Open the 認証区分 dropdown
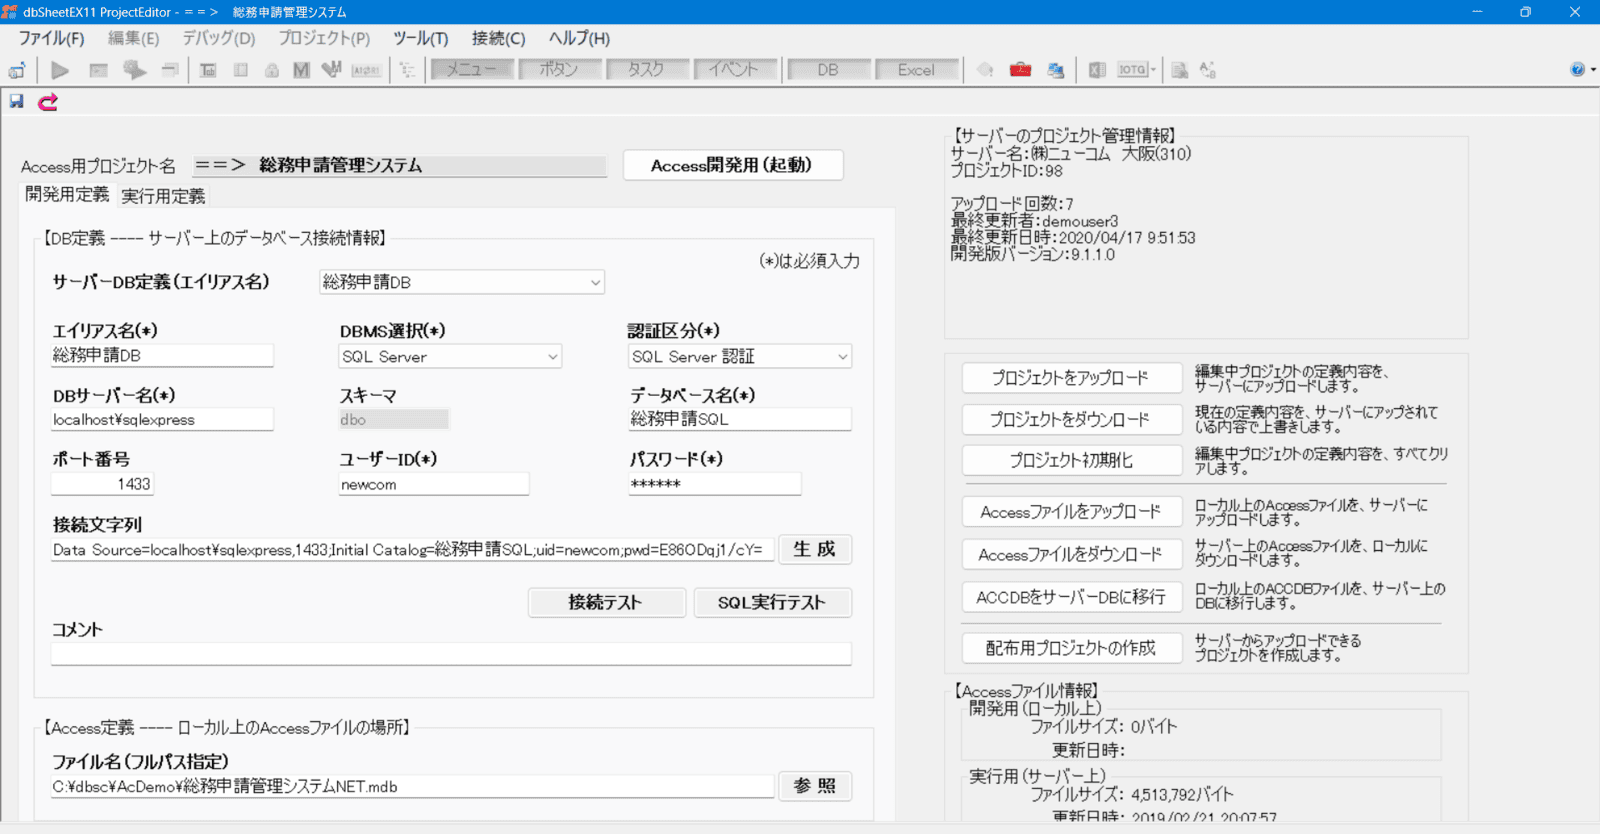 pyautogui.click(x=842, y=357)
